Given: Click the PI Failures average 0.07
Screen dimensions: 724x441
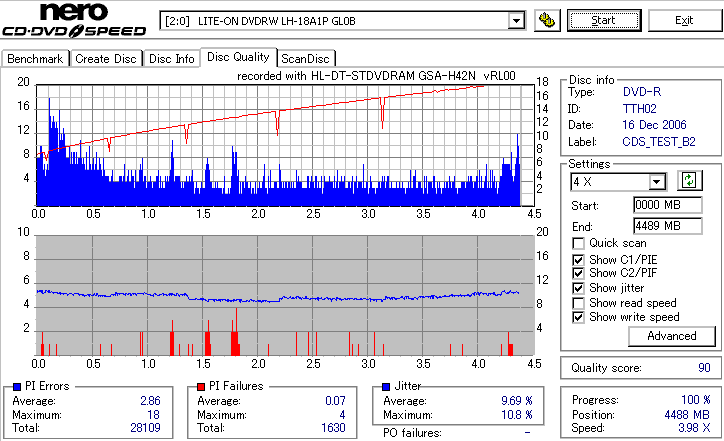Looking at the screenshot, I should click(x=335, y=401).
